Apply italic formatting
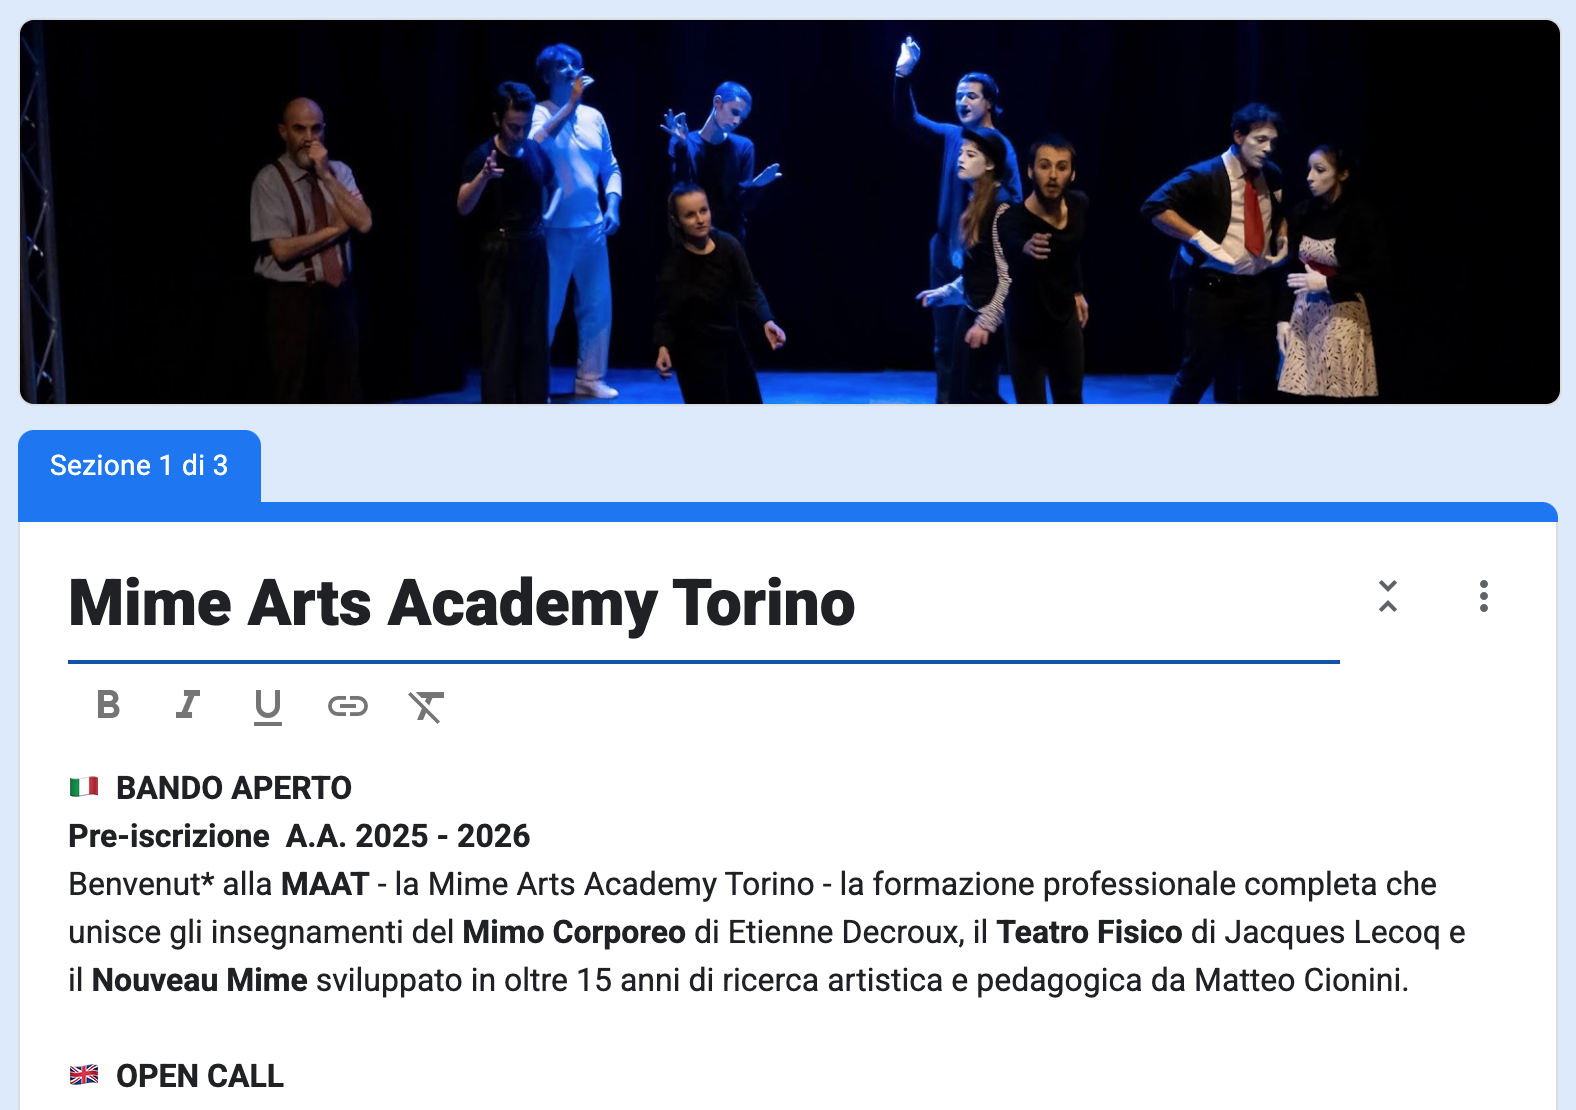Image resolution: width=1576 pixels, height=1110 pixels. 188,706
